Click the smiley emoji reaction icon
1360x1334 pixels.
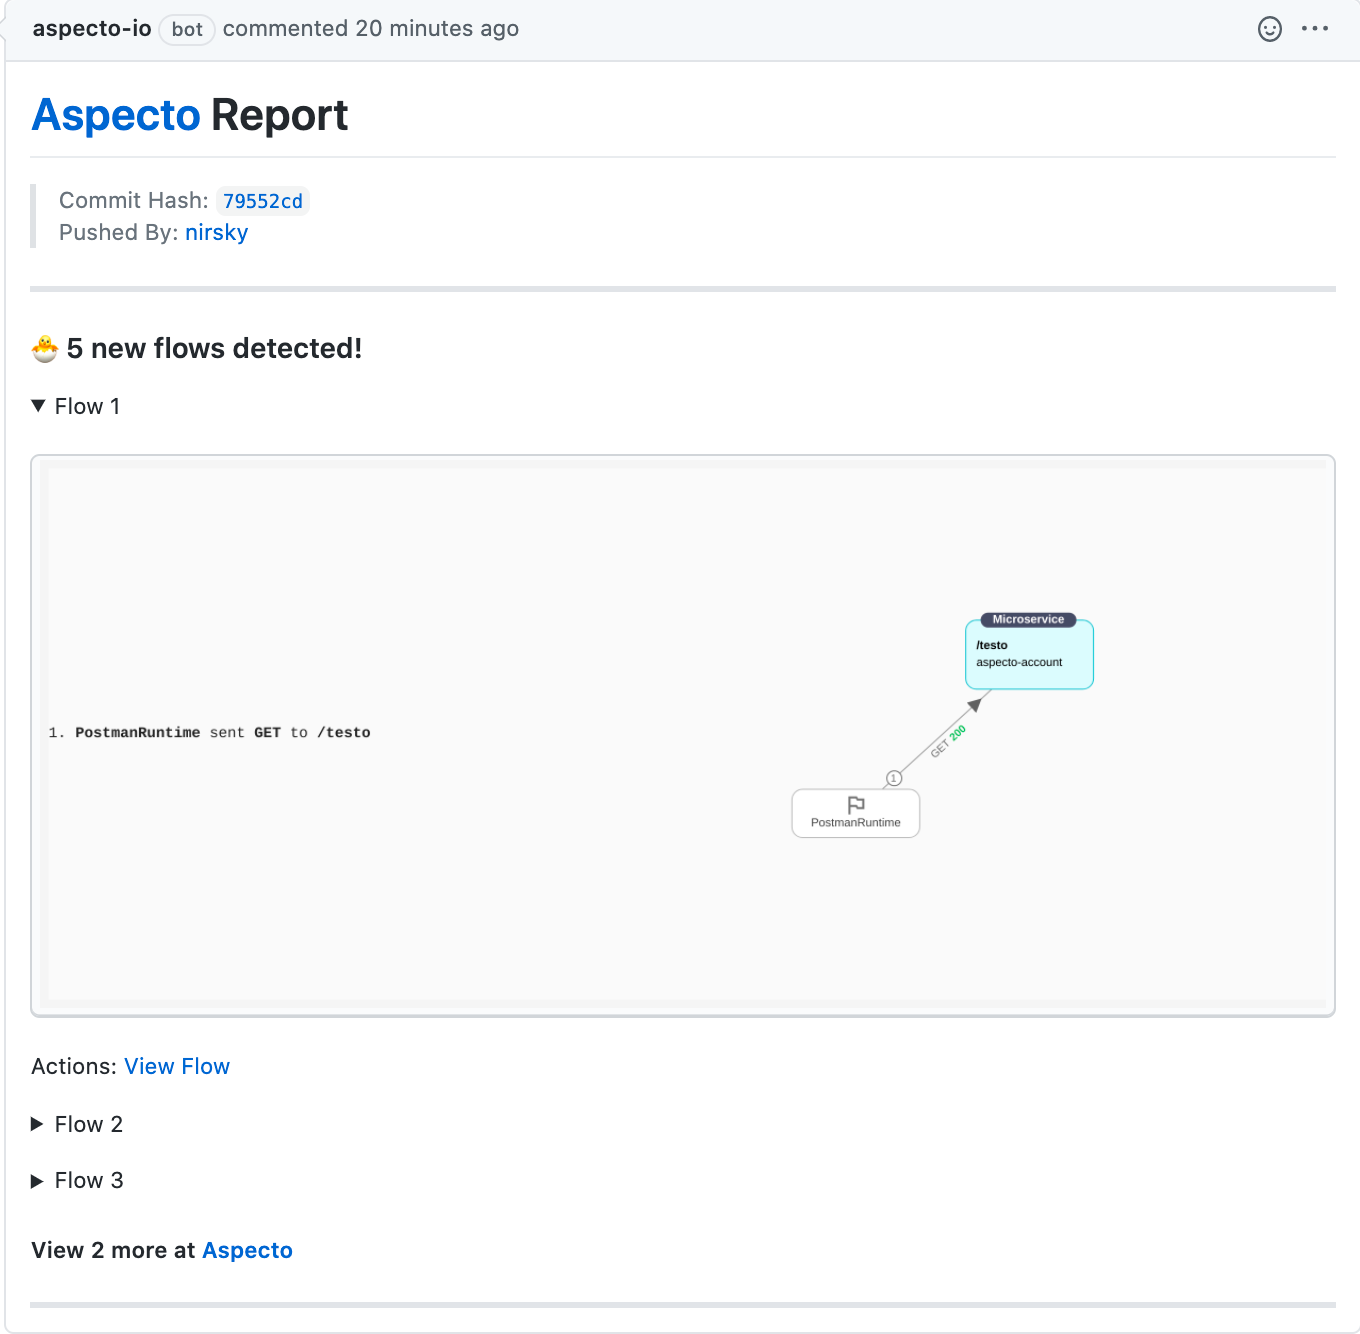(x=1269, y=29)
